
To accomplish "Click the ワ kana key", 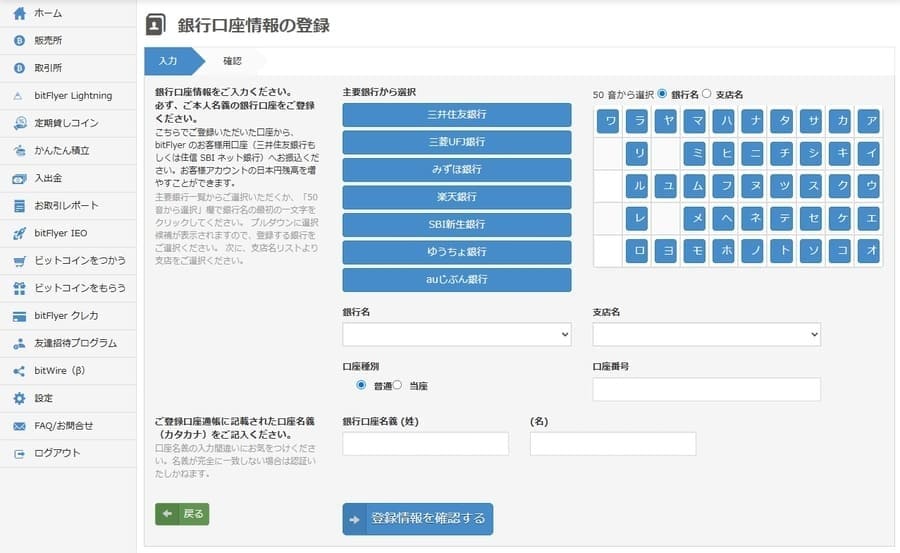I will pos(608,121).
